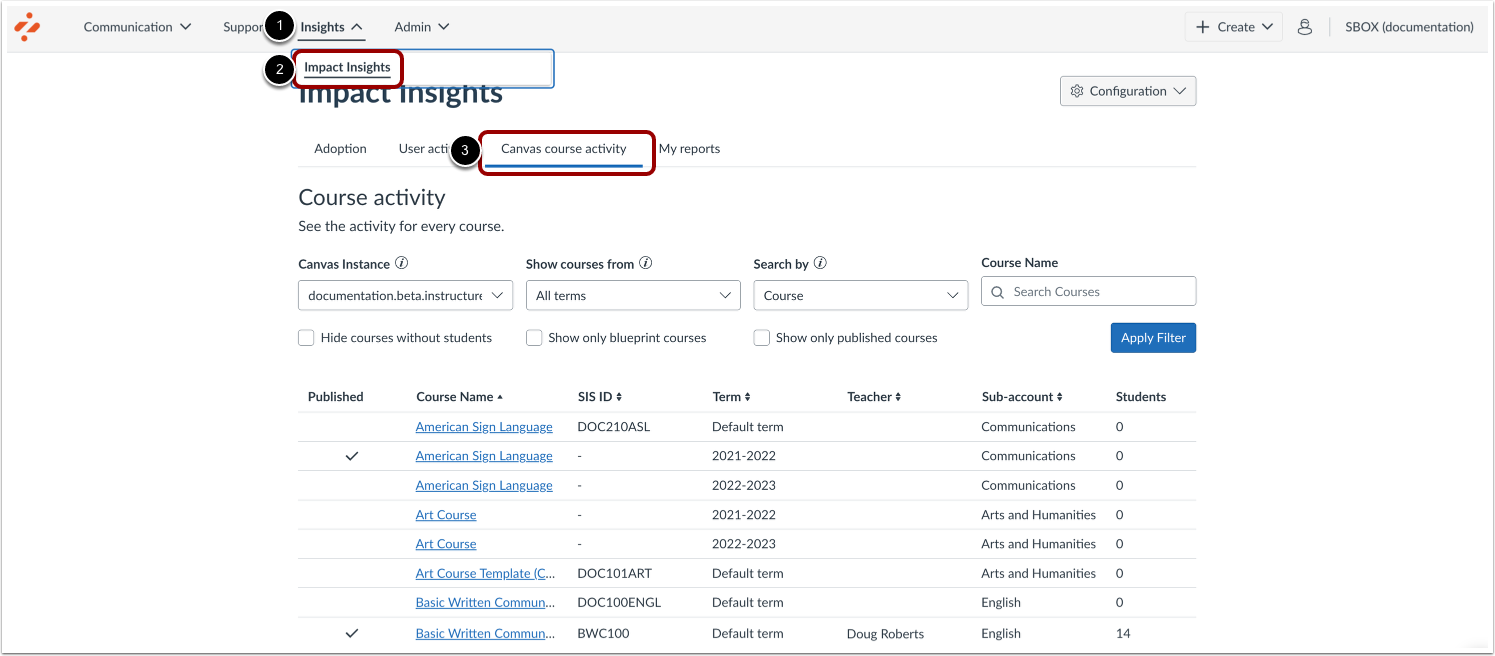Screen dimensions: 1495x656
Task: Switch to the Adoption tab
Action: pyautogui.click(x=340, y=149)
